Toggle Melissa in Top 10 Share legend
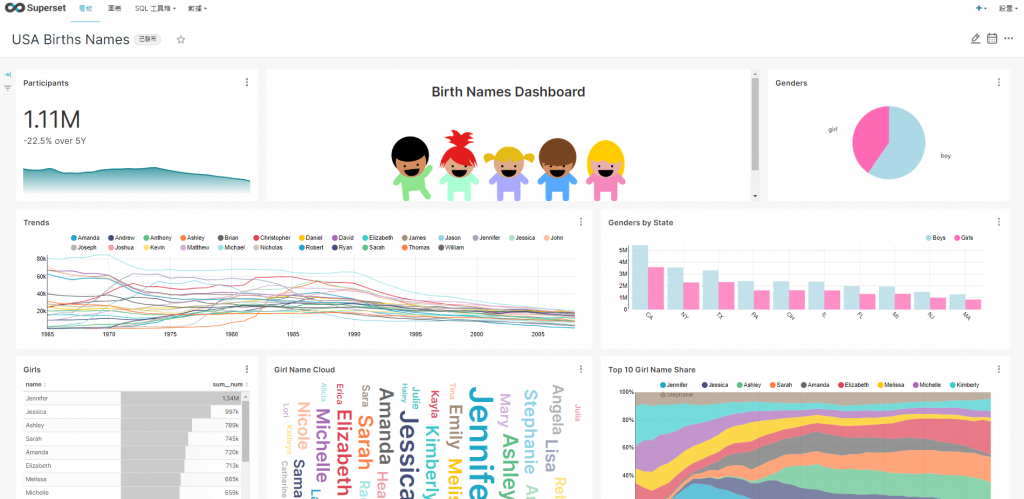The height and width of the screenshot is (499, 1024). pyautogui.click(x=891, y=385)
